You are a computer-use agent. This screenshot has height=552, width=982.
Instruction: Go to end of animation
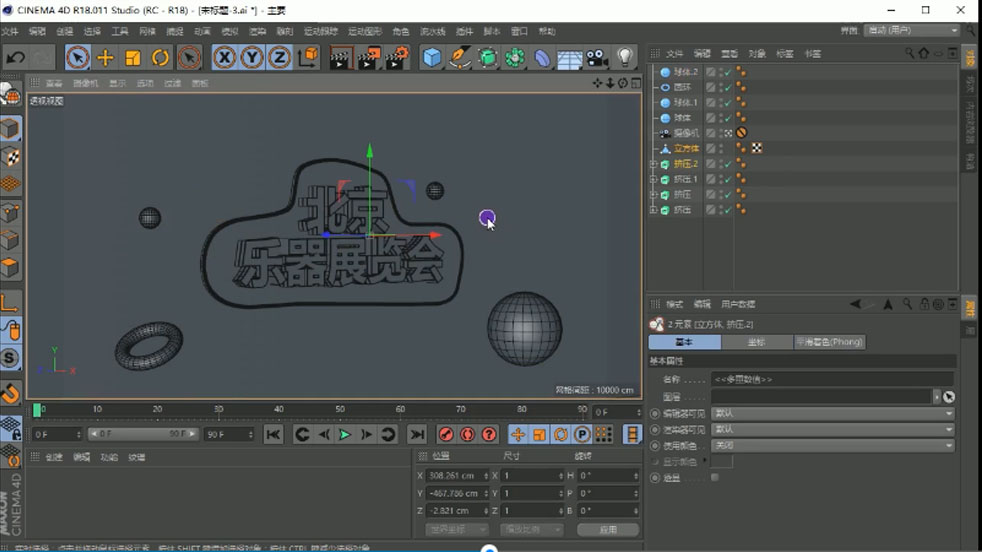[x=416, y=434]
